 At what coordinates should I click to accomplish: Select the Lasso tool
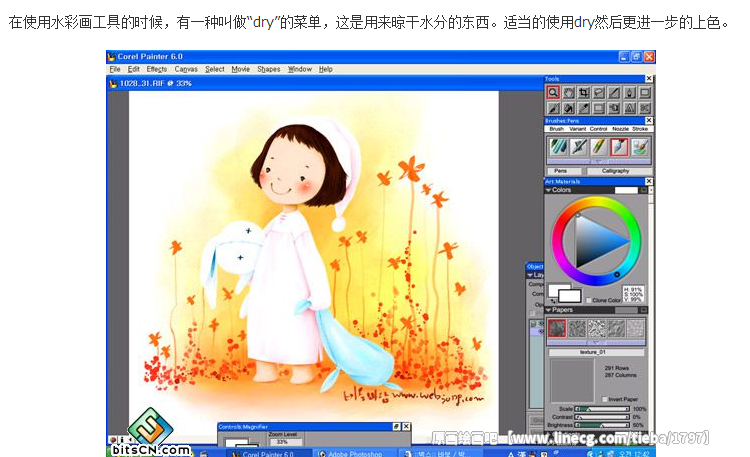click(x=599, y=93)
